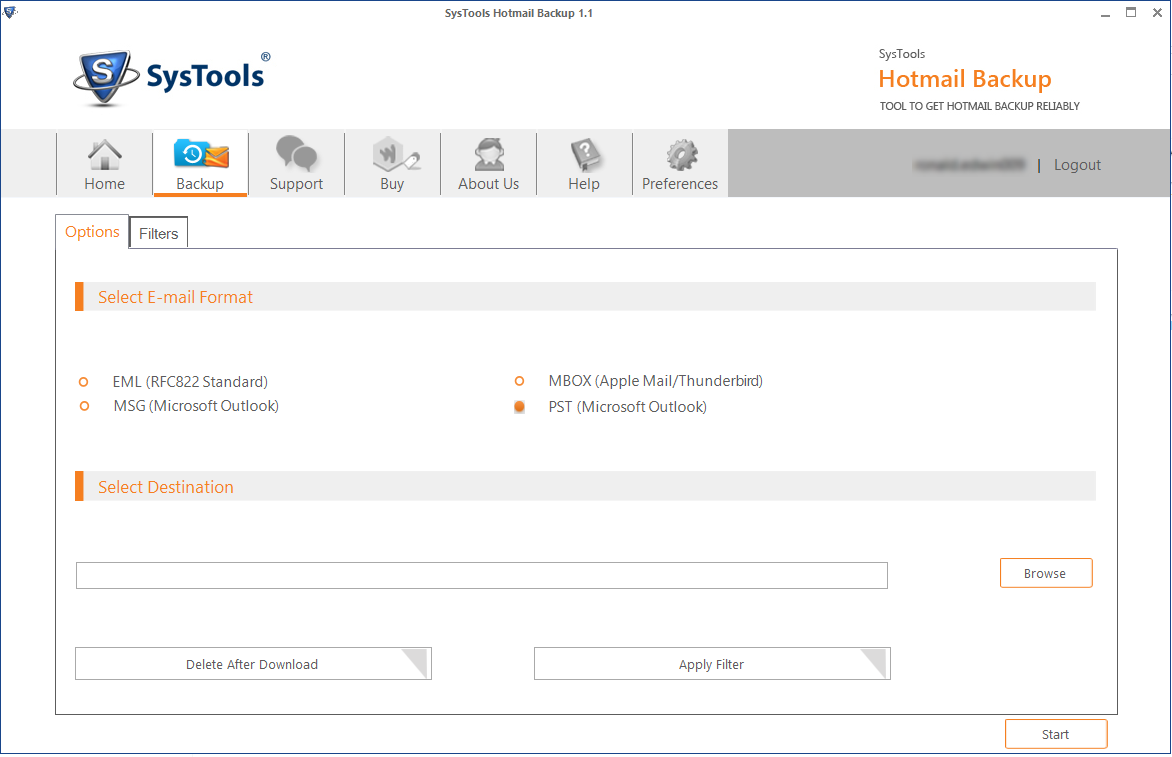1172x757 pixels.
Task: Switch to the Options tab
Action: (92, 232)
